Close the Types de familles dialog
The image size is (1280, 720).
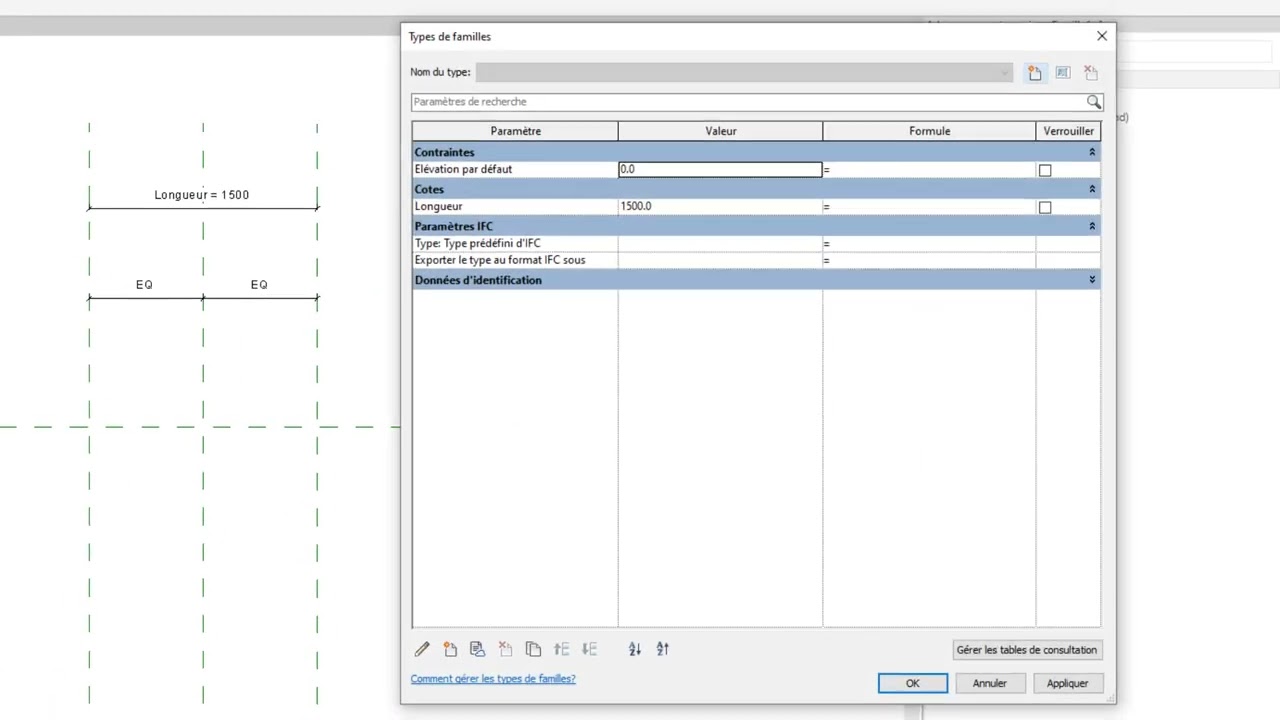[1102, 36]
